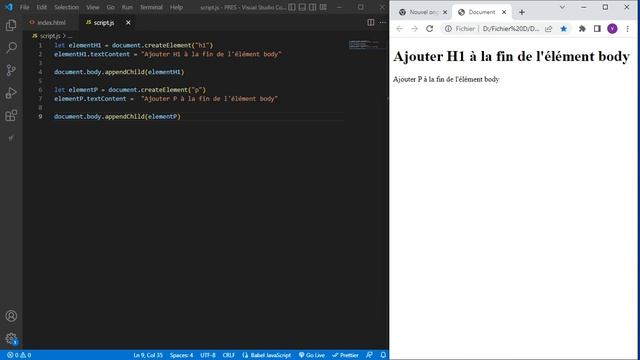
Task: Open the Extensions view
Action: coord(11,116)
